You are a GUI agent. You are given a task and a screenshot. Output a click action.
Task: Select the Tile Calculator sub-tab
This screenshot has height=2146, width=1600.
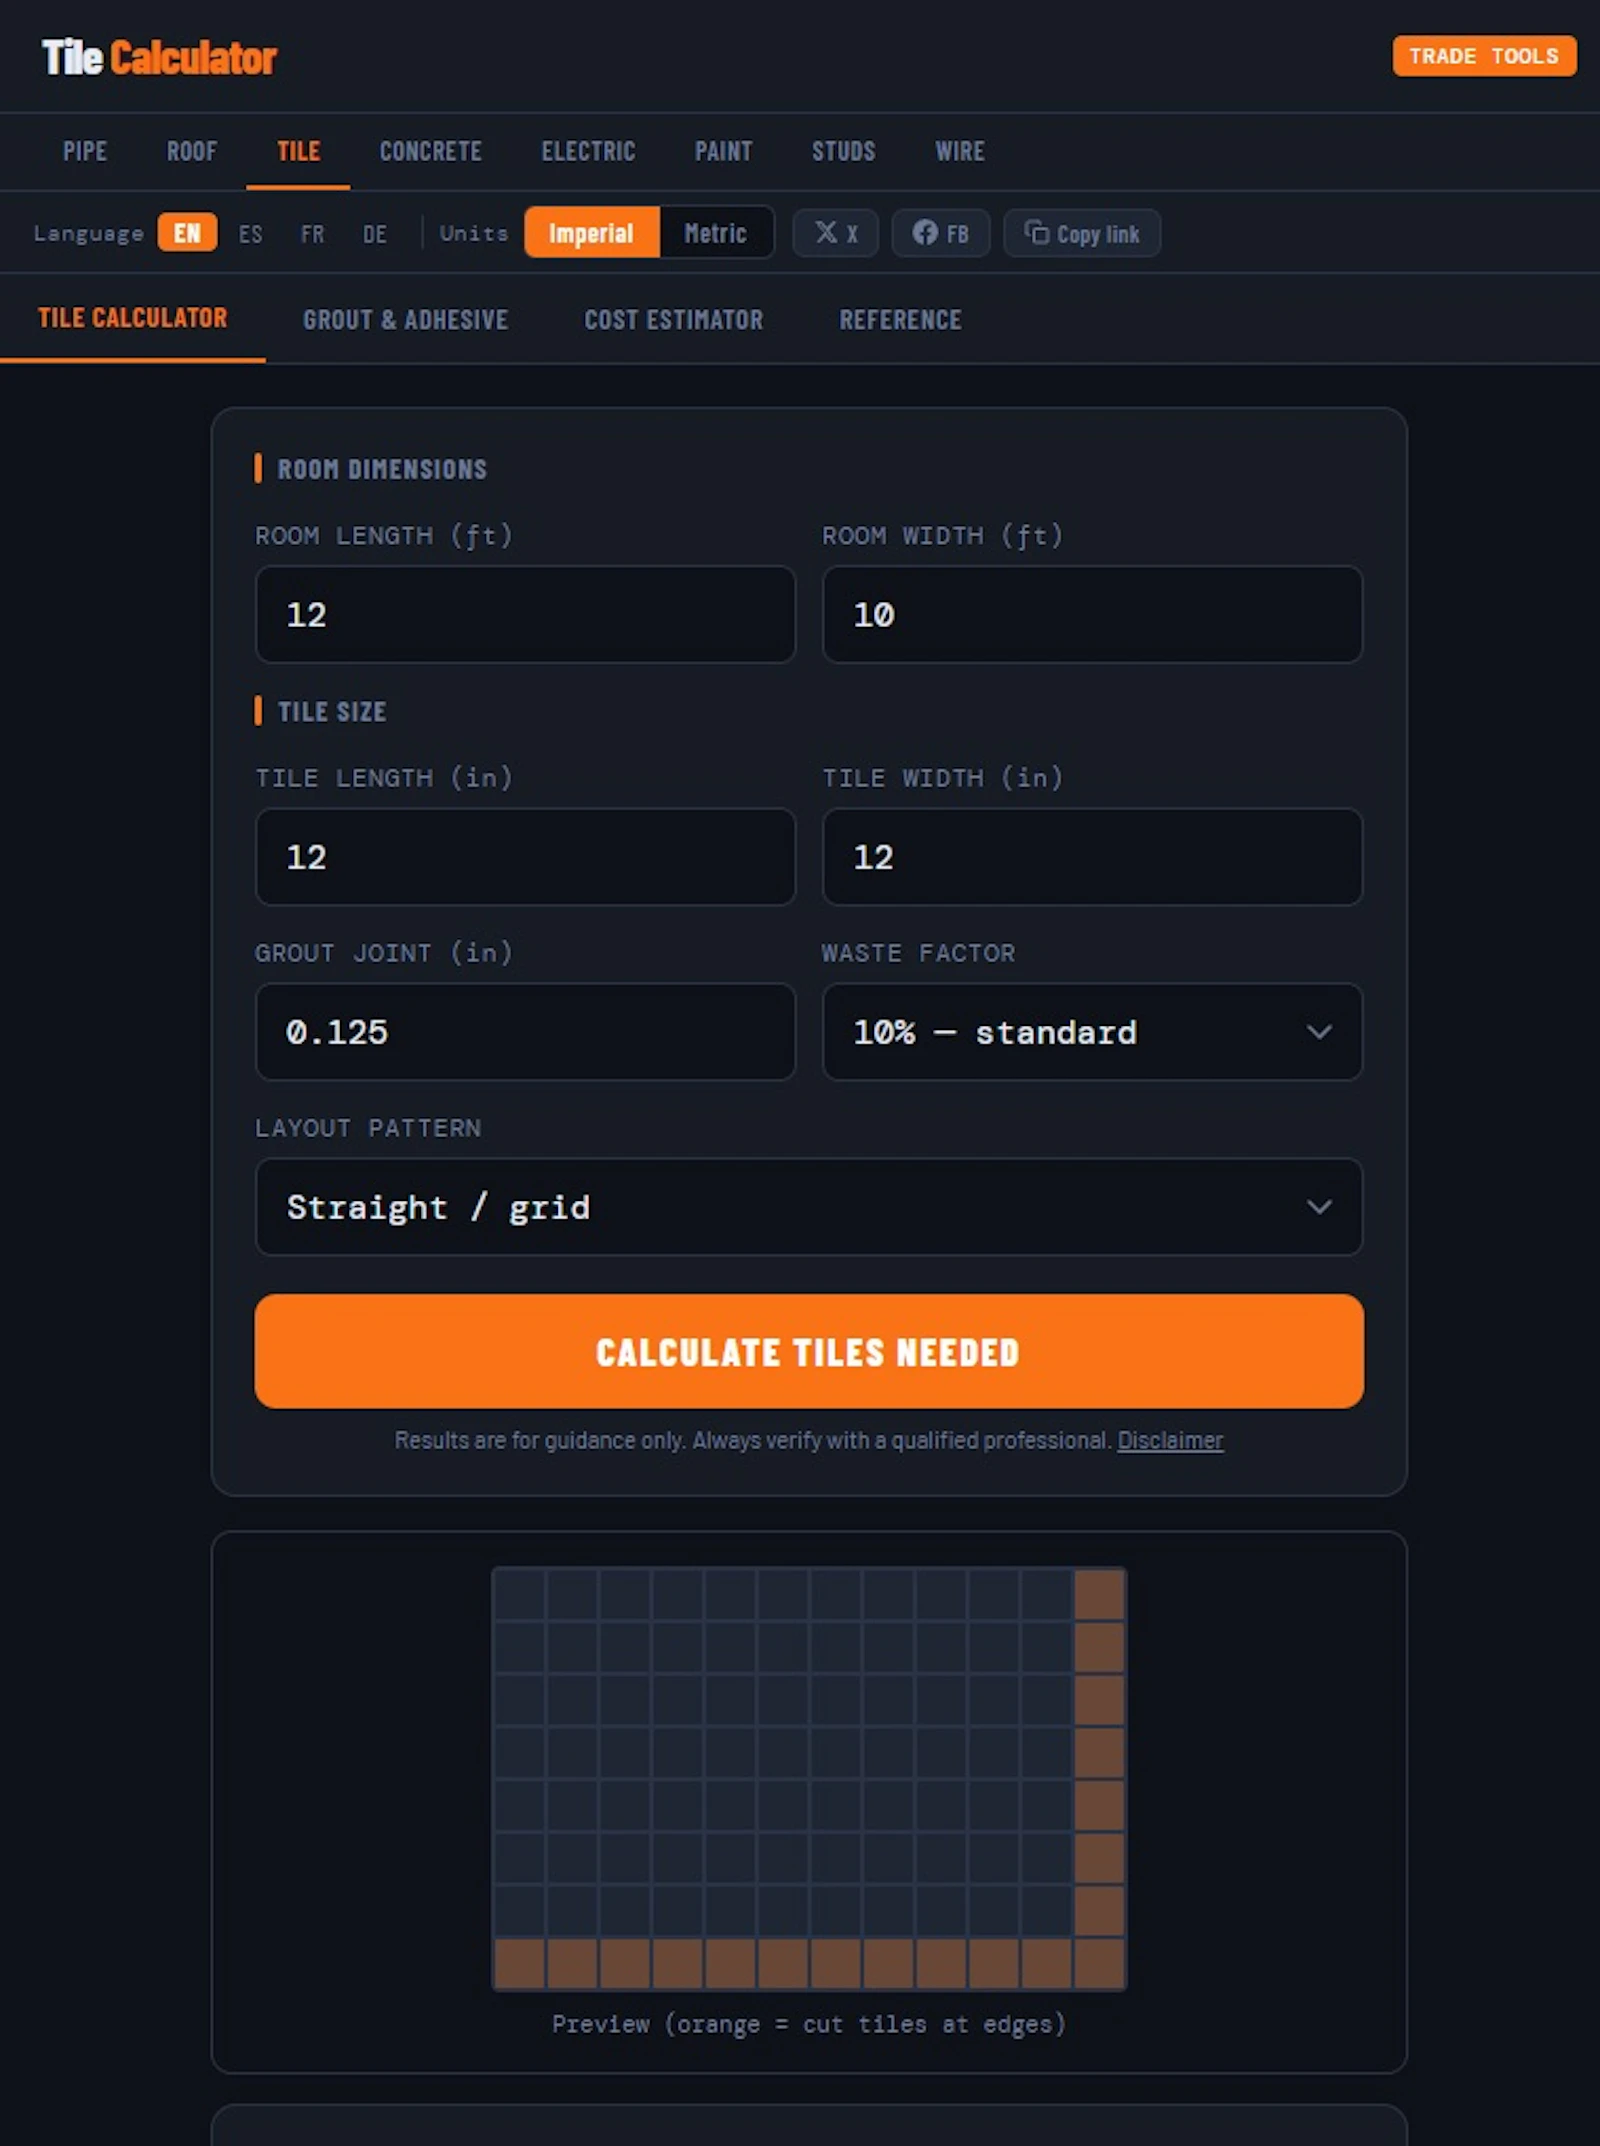(132, 318)
